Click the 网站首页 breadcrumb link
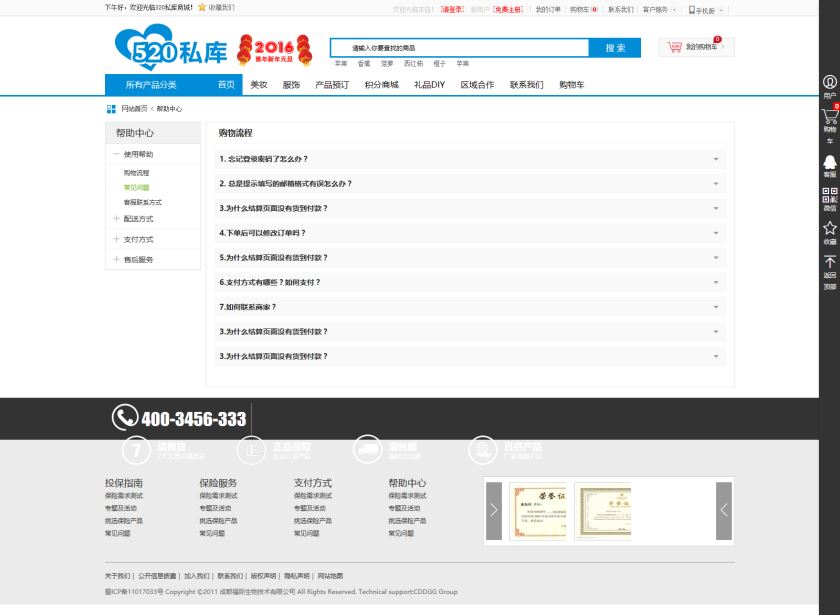The height and width of the screenshot is (615, 840). coord(134,109)
